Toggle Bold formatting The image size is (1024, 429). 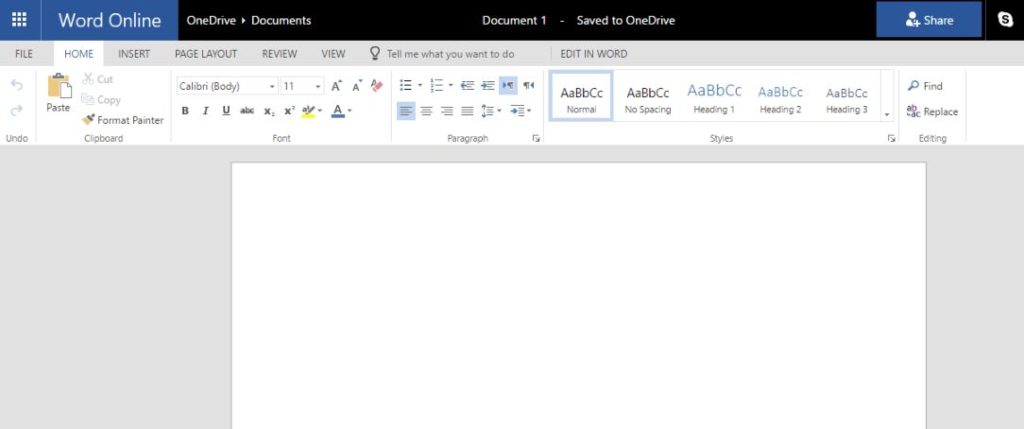pyautogui.click(x=185, y=111)
